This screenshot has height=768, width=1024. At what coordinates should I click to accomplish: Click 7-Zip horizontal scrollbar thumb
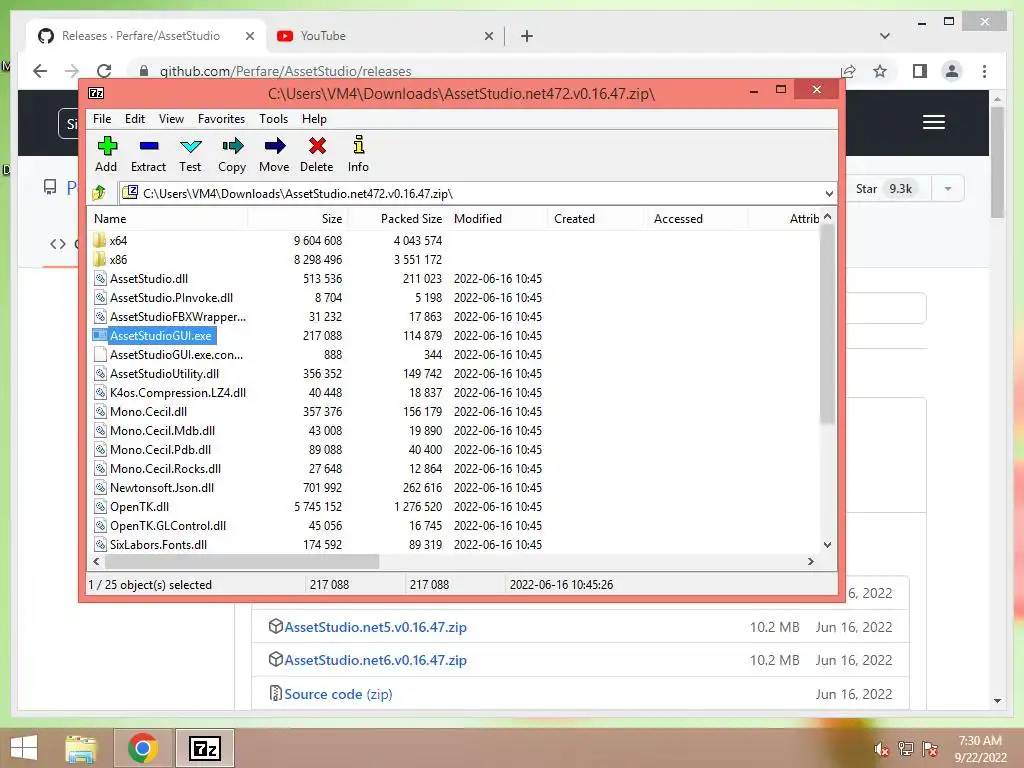pyautogui.click(x=242, y=562)
